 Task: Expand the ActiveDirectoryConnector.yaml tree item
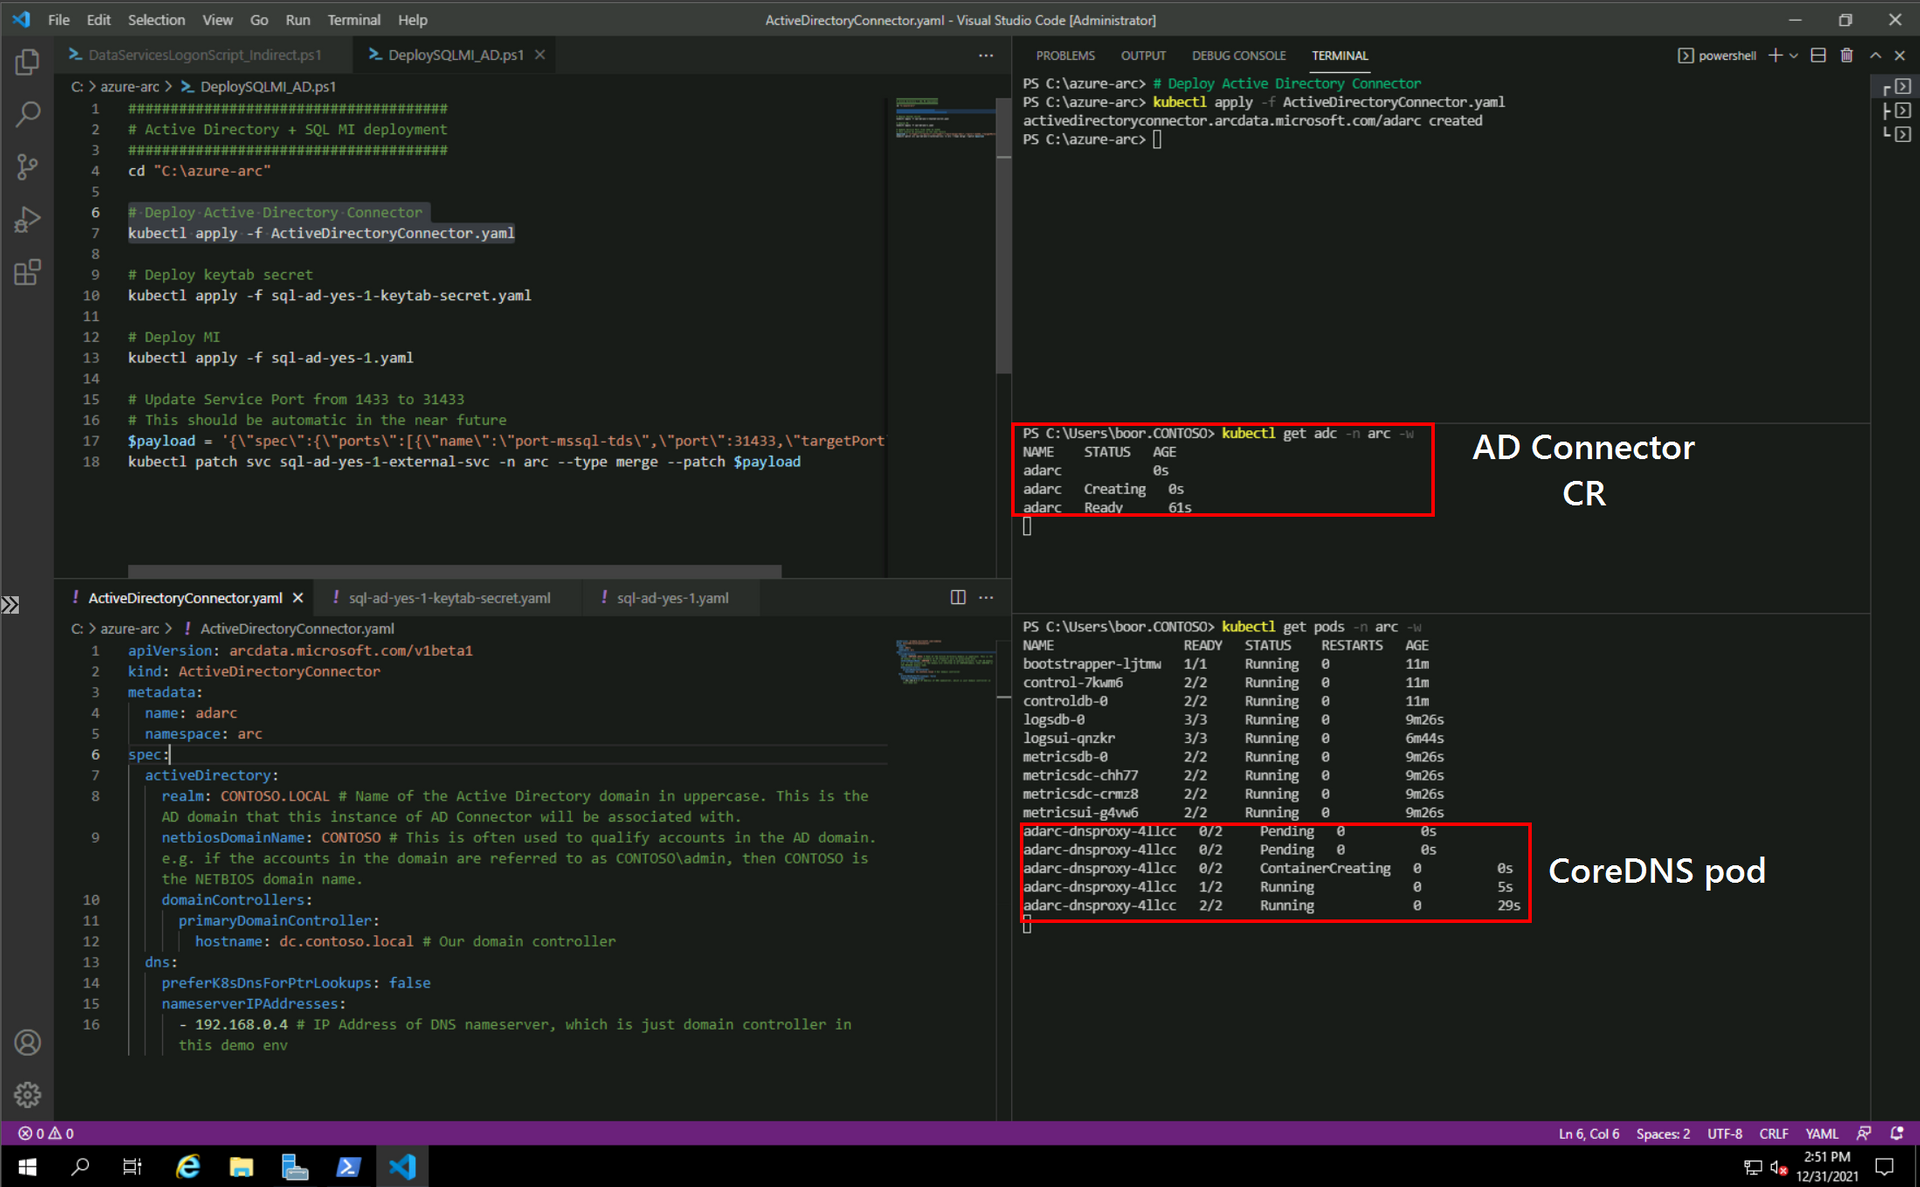pyautogui.click(x=298, y=628)
